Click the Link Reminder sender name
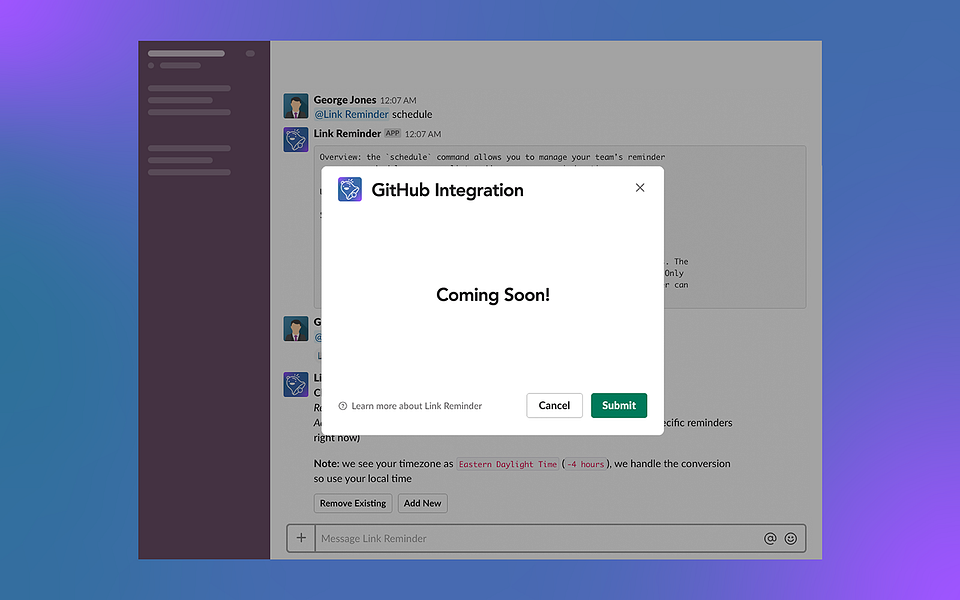960x600 pixels. 347,133
